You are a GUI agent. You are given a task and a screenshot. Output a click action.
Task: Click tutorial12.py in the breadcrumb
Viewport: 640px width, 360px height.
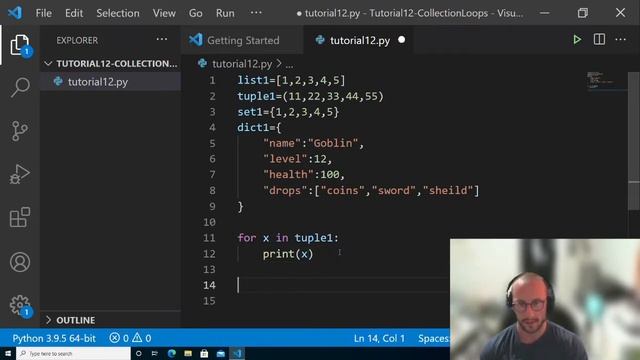[x=242, y=64]
